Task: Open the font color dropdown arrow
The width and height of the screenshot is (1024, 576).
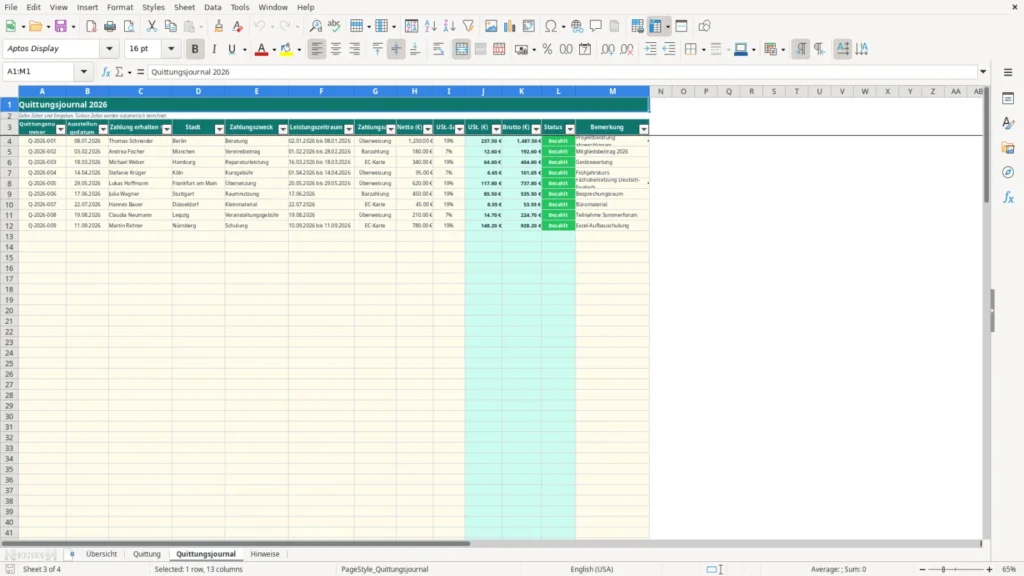Action: click(x=274, y=50)
